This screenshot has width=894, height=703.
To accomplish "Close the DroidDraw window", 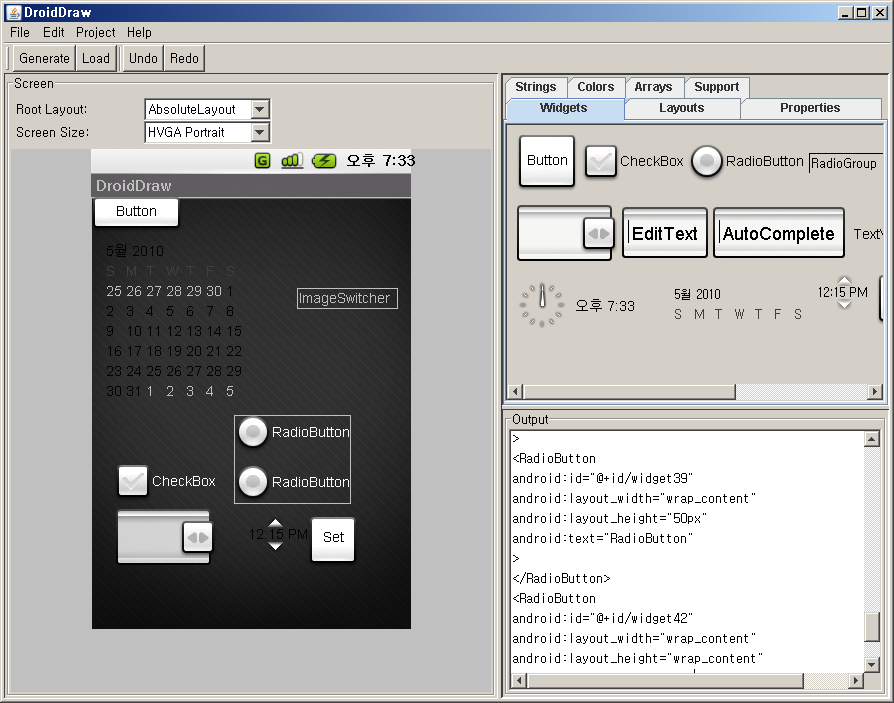I will pos(879,13).
